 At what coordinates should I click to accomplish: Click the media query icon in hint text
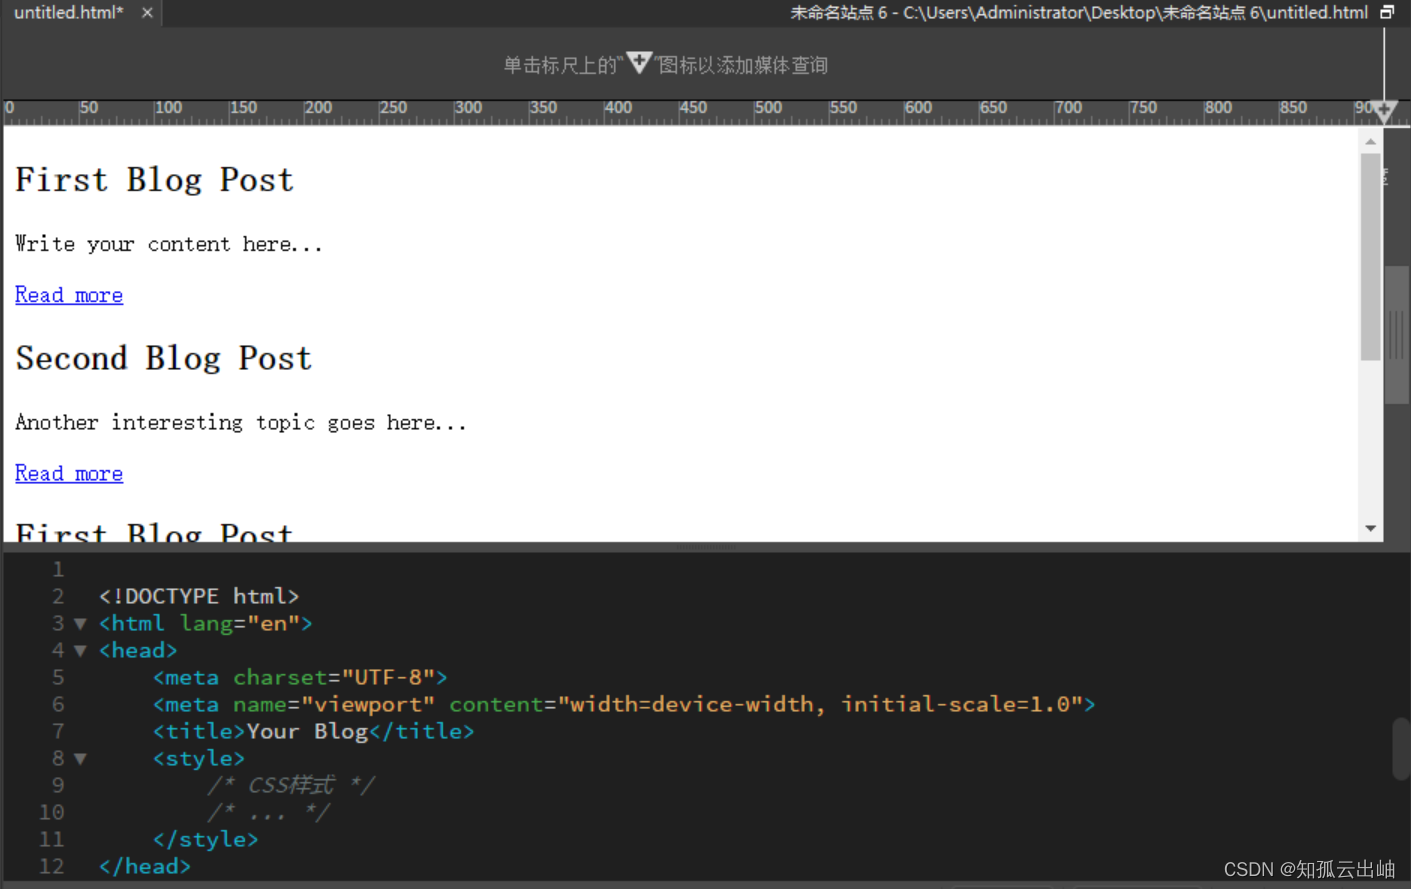(x=639, y=63)
